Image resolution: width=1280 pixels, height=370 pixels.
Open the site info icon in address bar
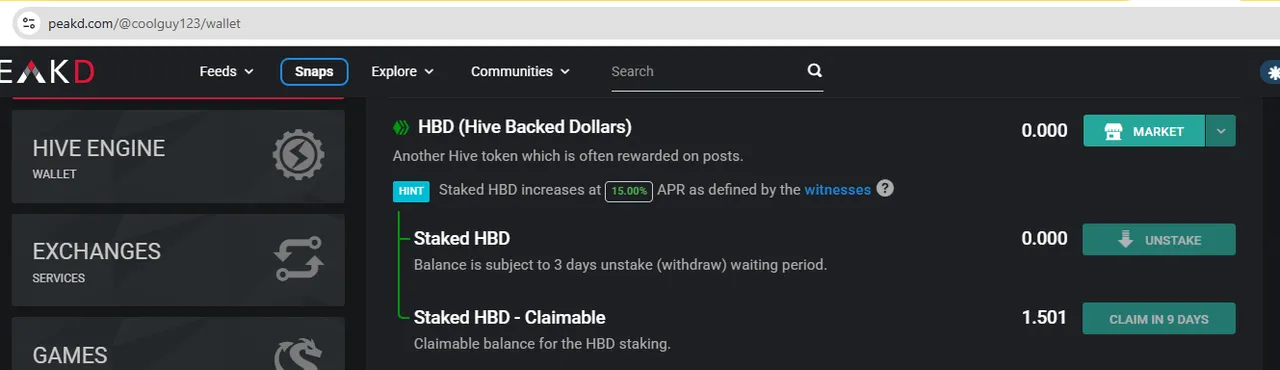pos(28,22)
